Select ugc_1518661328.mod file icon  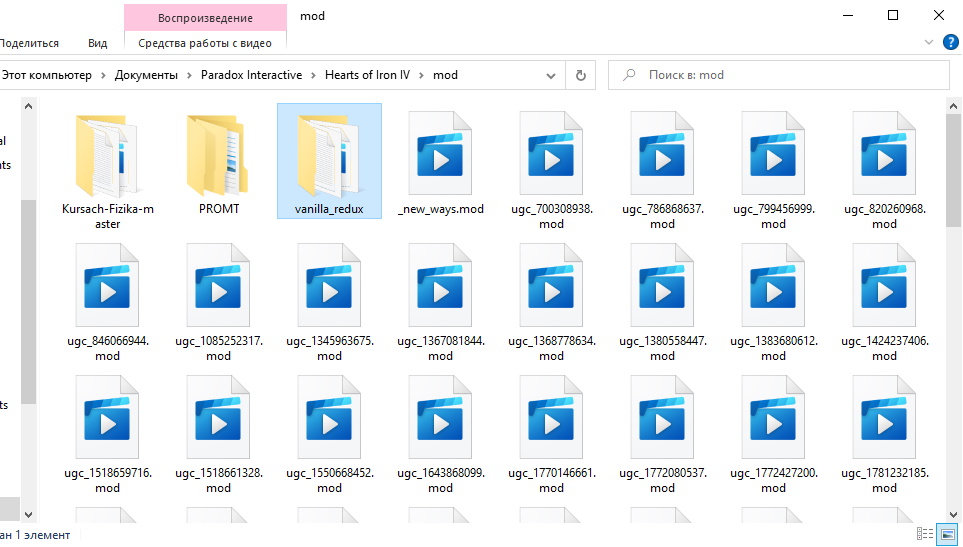[219, 417]
